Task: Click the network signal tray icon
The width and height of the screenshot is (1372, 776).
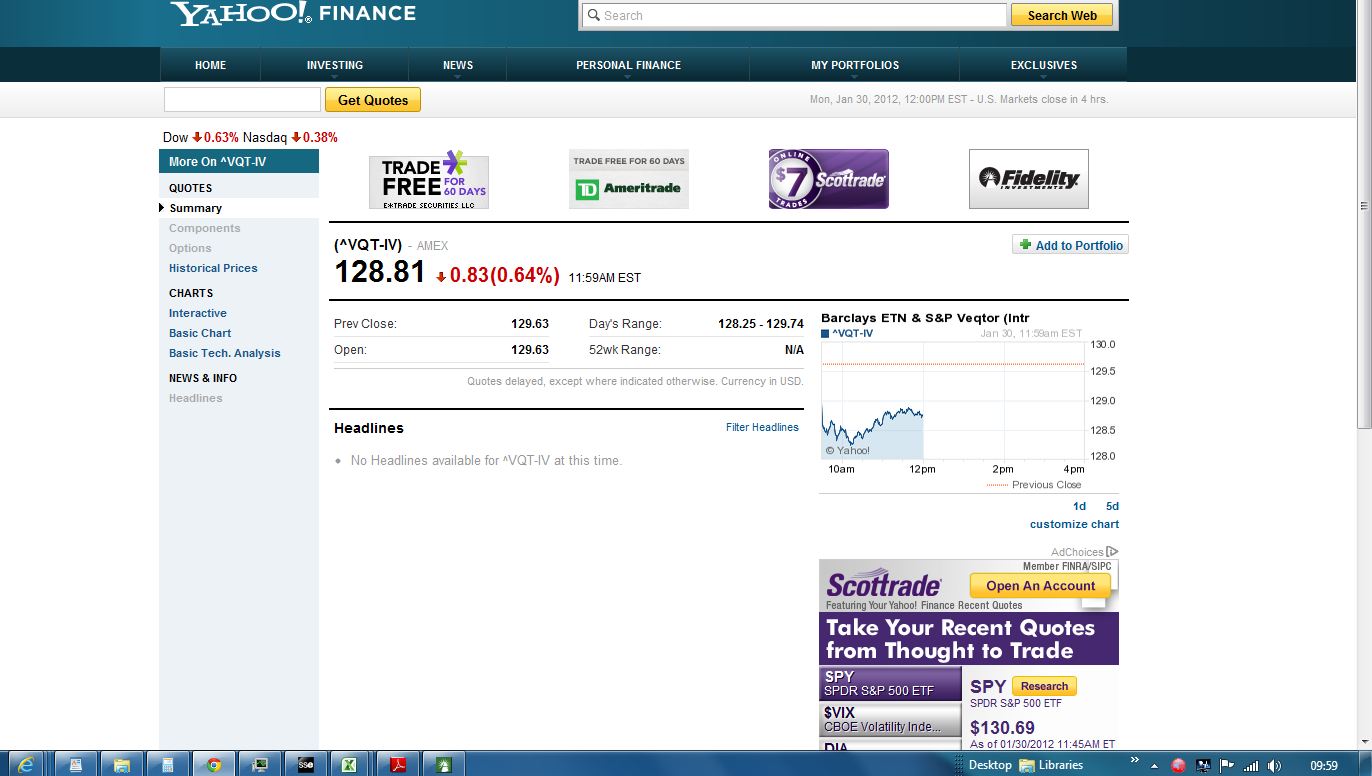Action: pos(1250,766)
